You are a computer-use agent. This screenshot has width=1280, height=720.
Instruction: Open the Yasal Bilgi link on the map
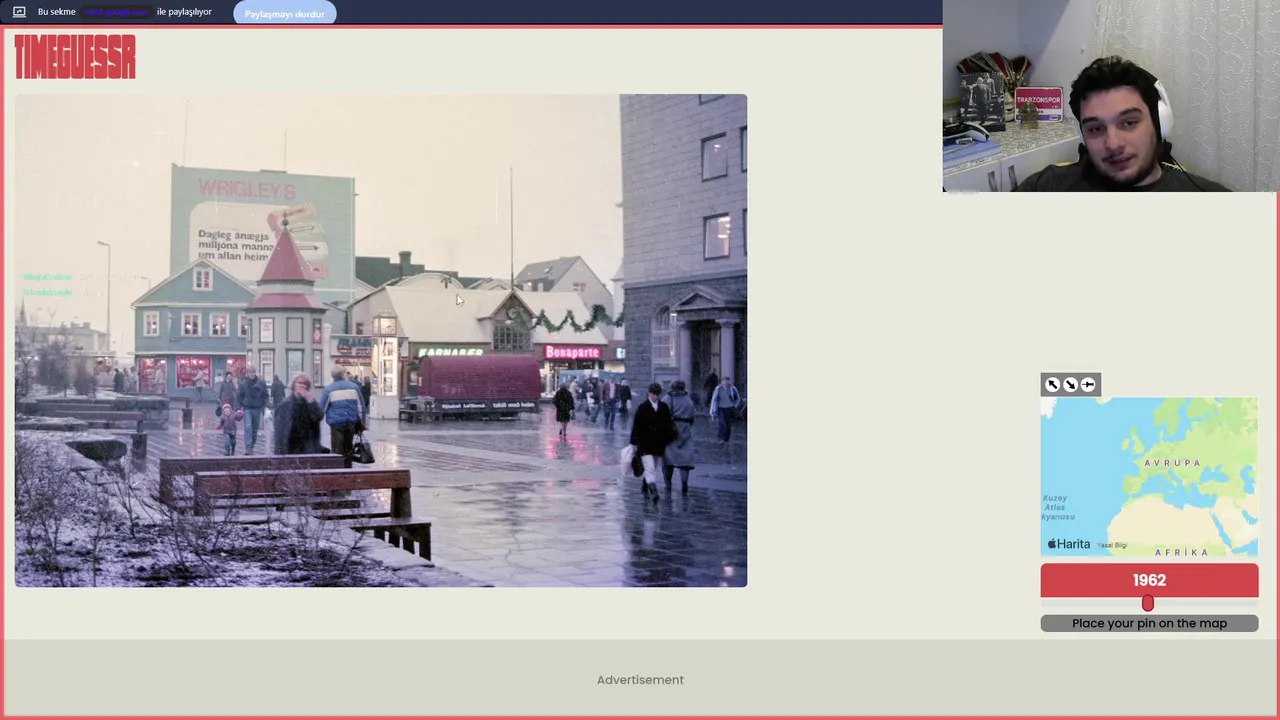tap(1111, 545)
